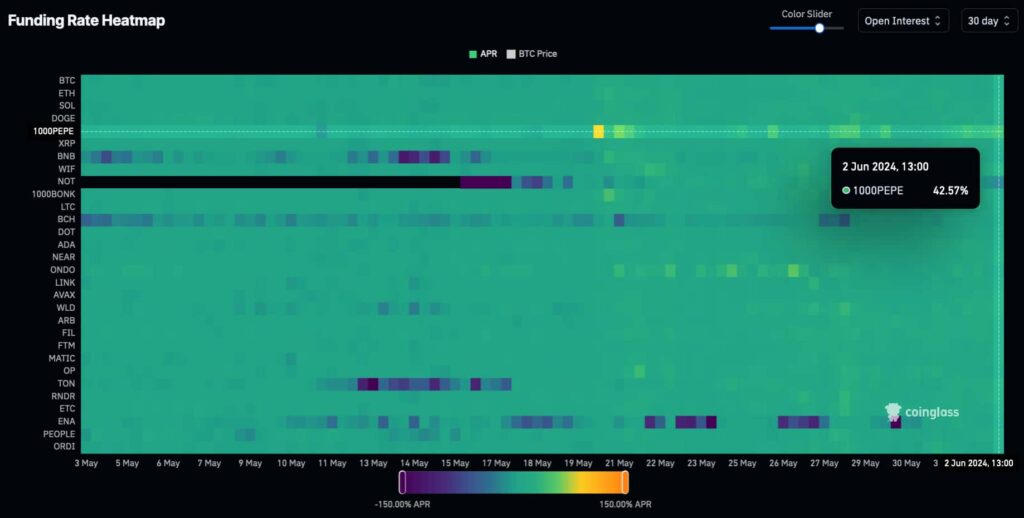
Task: Click the bright yellow 1000PEPE heatmap cell
Action: coord(598,131)
